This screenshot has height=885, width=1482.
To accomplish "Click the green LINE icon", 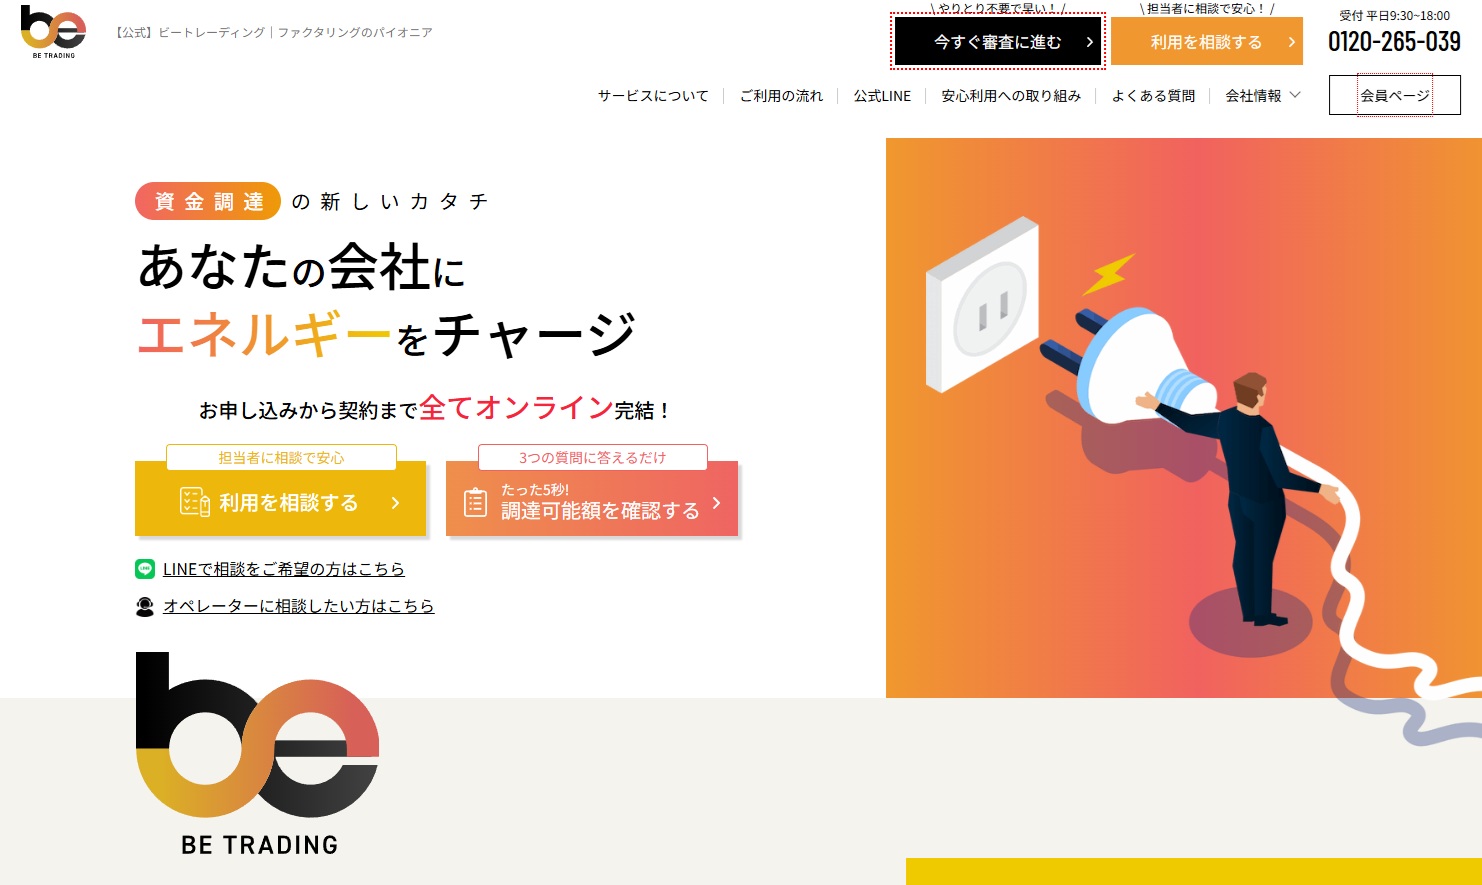I will 145,569.
